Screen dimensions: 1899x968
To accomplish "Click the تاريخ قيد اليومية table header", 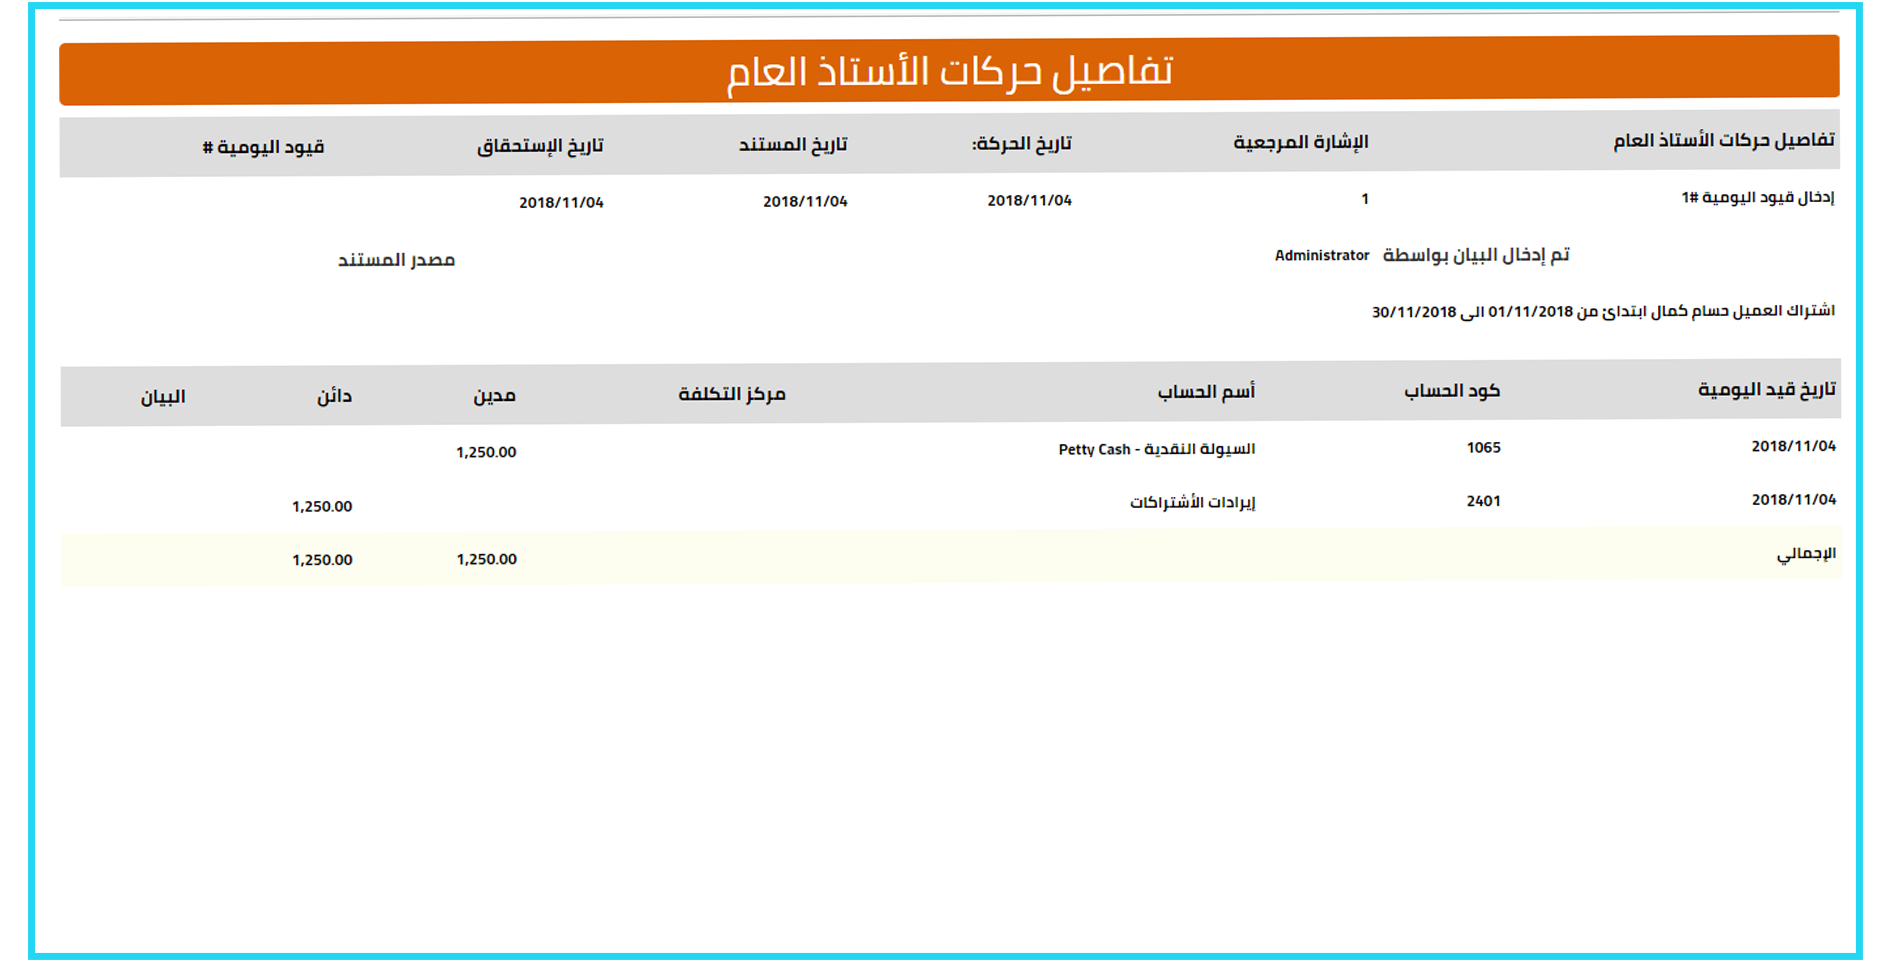I will [x=1766, y=389].
